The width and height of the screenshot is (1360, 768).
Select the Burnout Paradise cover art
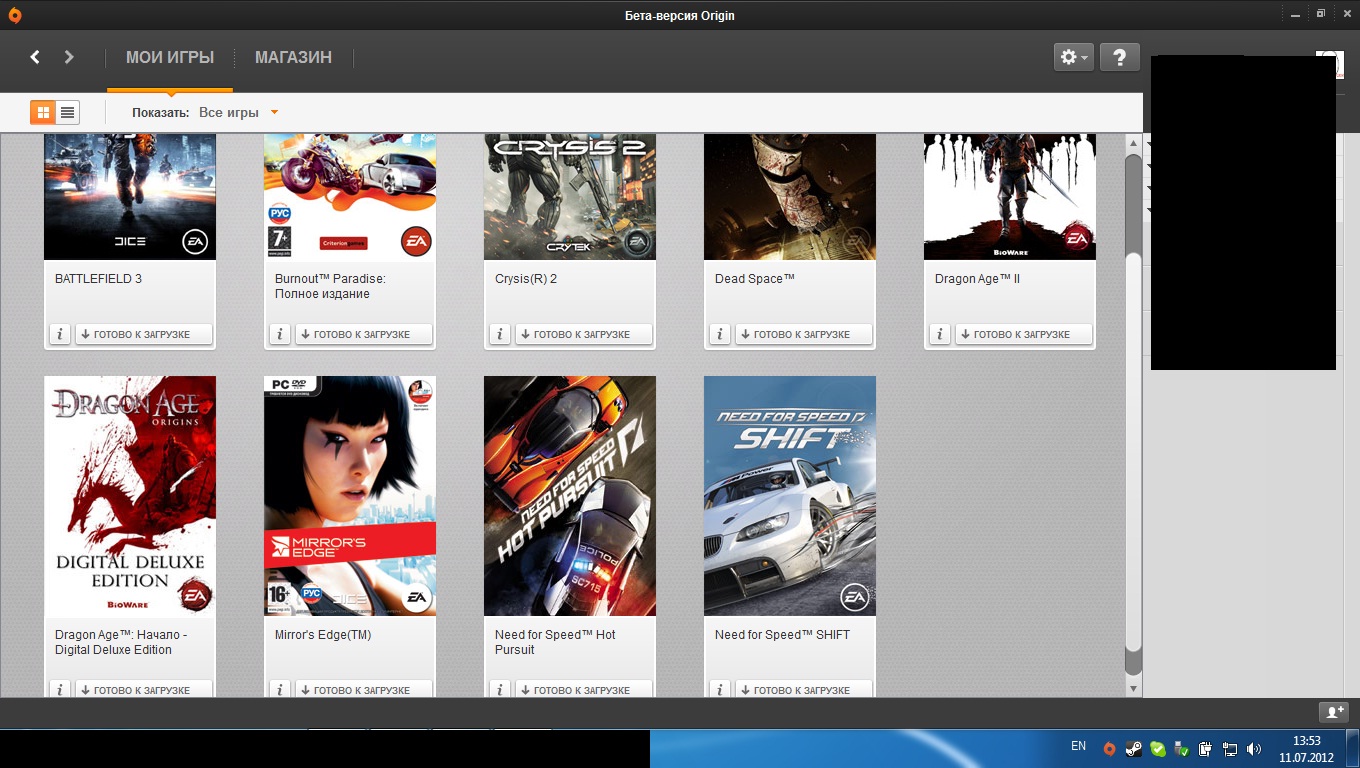pyautogui.click(x=350, y=197)
